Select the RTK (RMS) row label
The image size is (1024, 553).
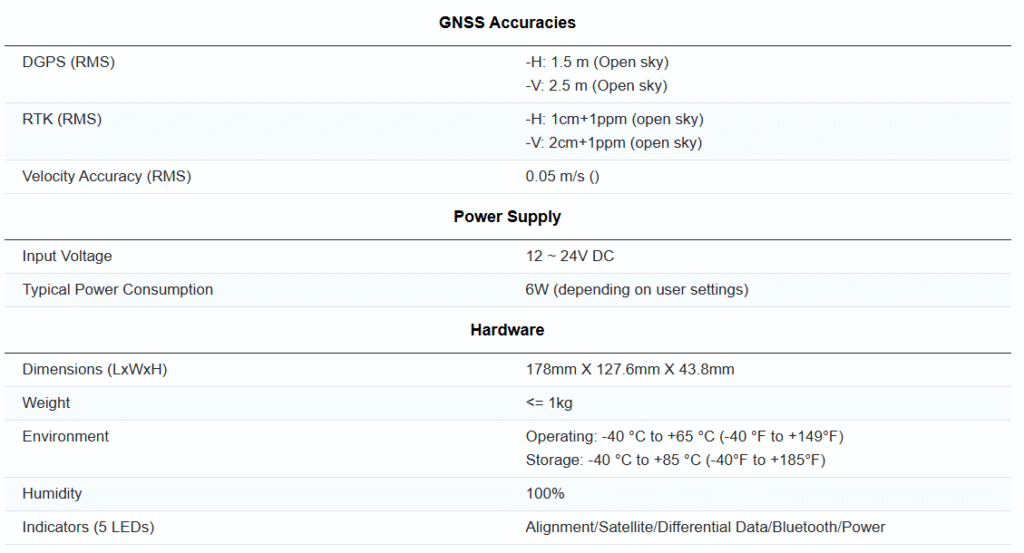pyautogui.click(x=62, y=119)
